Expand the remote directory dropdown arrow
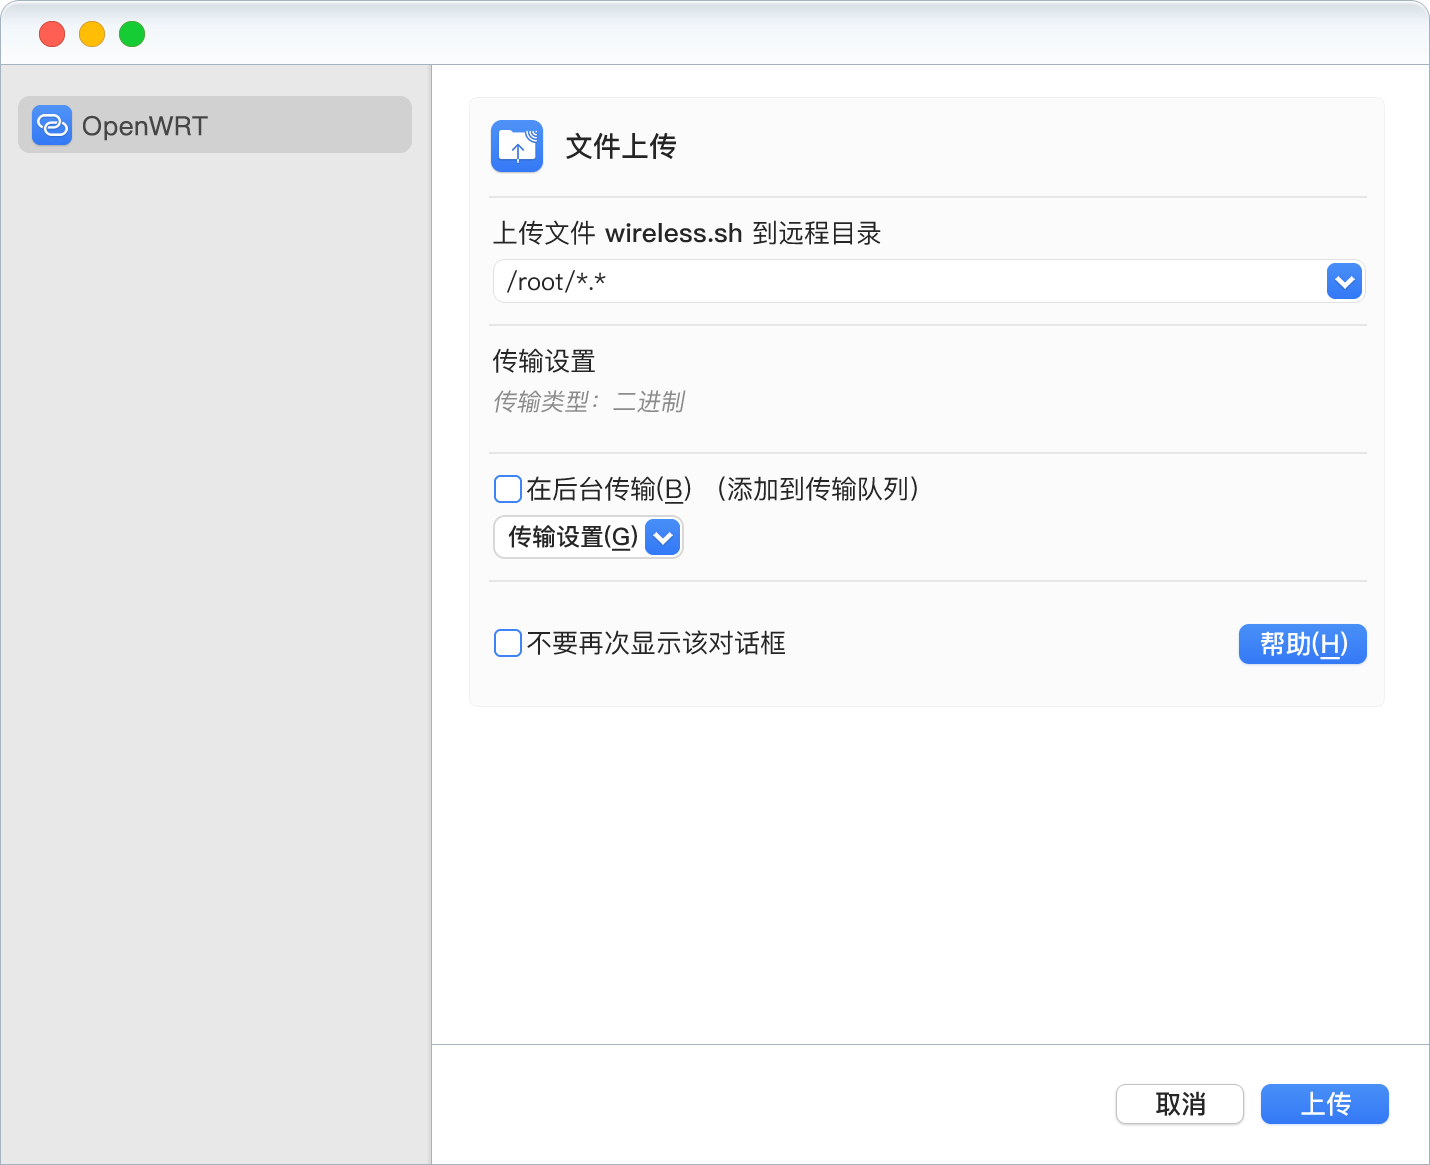1430x1165 pixels. (x=1344, y=282)
